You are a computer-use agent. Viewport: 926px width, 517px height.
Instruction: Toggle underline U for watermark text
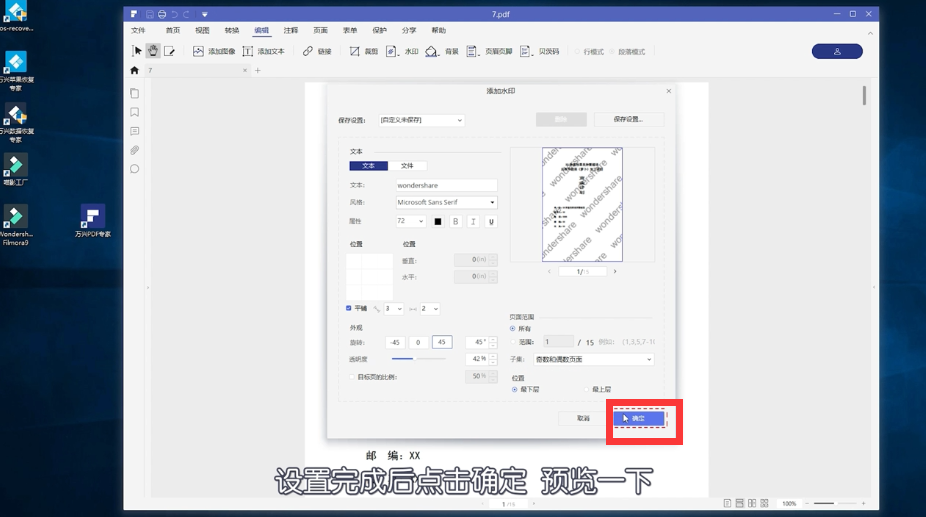(x=491, y=222)
